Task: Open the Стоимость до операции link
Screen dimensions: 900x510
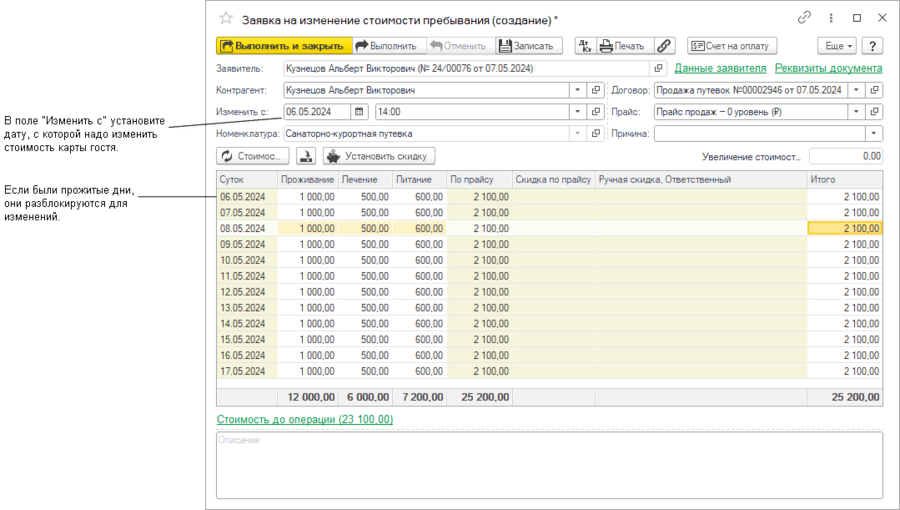Action: (x=305, y=419)
